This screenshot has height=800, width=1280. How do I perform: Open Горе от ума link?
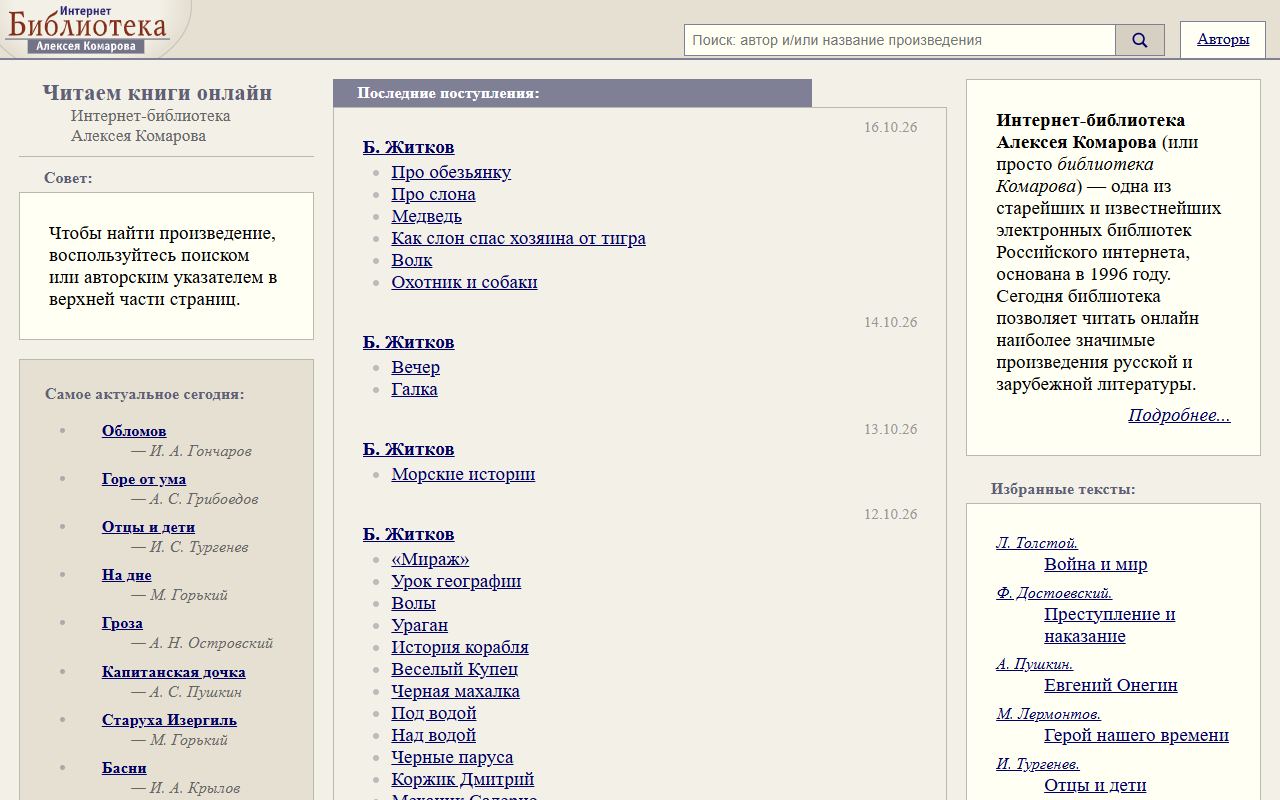pos(144,479)
